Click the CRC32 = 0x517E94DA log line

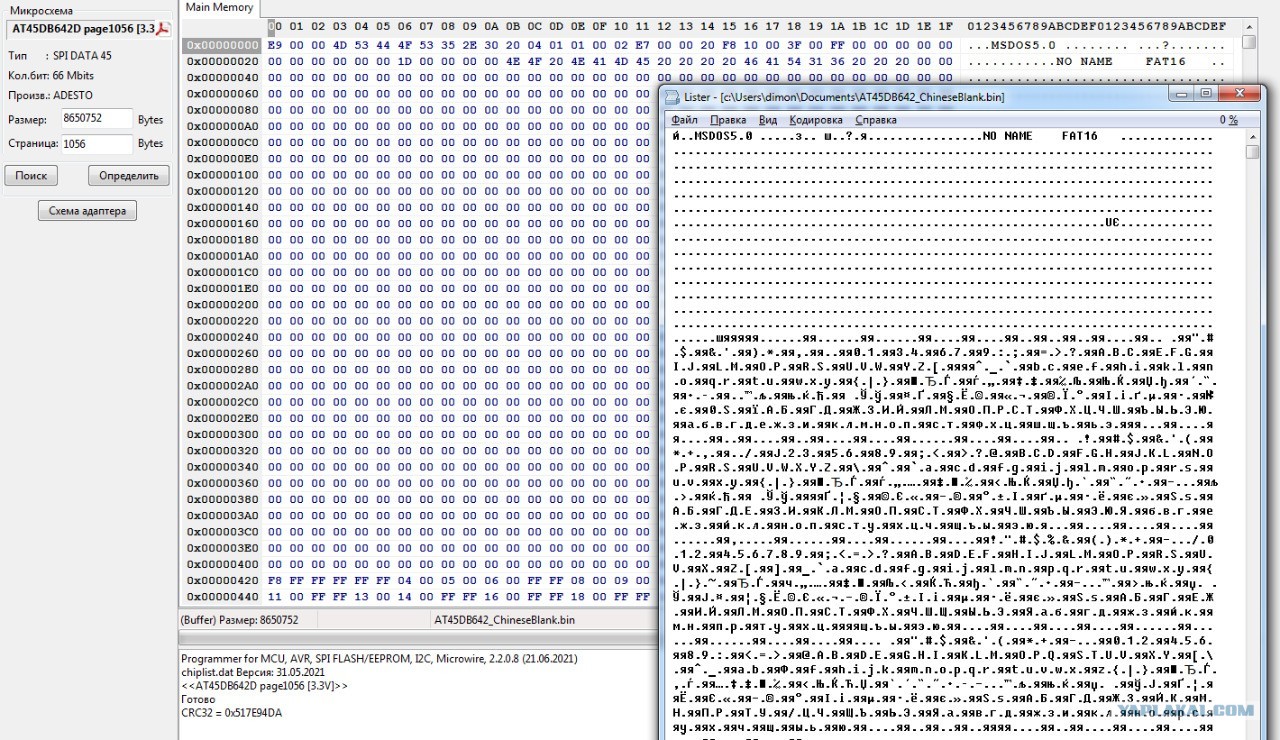(231, 713)
